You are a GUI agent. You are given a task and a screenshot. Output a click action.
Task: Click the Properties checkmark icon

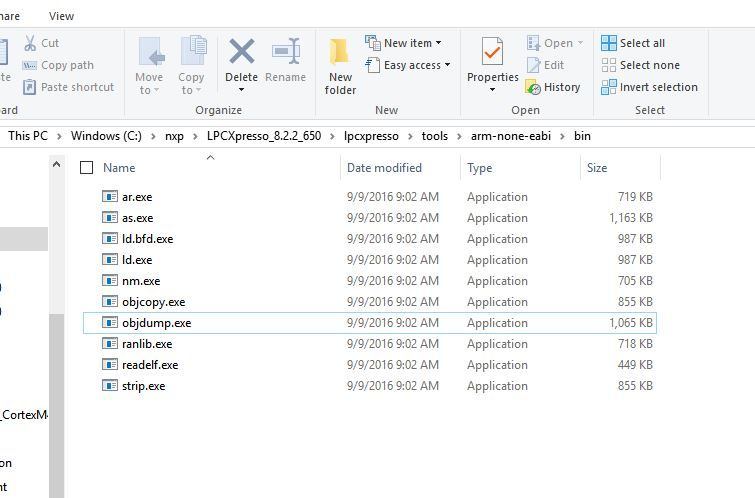(x=492, y=51)
